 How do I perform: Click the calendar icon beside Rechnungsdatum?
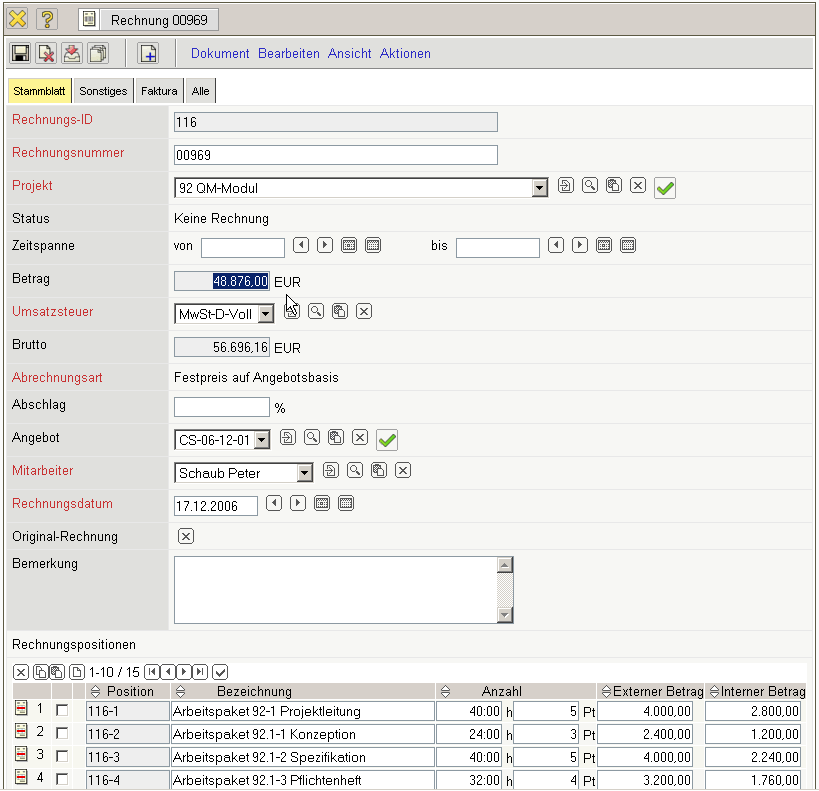point(322,504)
